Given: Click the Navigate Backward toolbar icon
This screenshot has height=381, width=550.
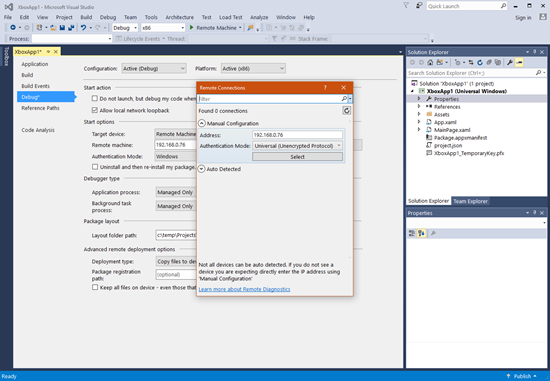Looking at the screenshot, I should pyautogui.click(x=13, y=27).
